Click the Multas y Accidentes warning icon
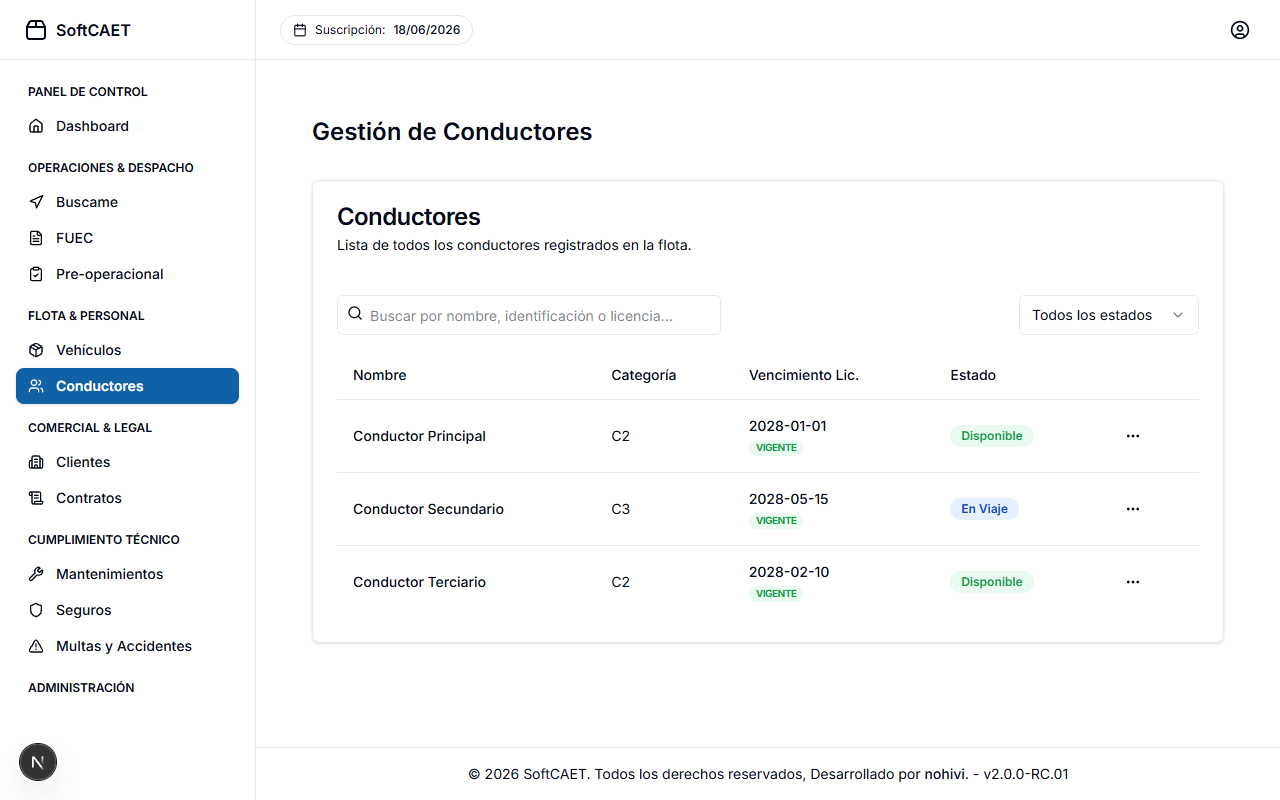The height and width of the screenshot is (800, 1280). coord(36,646)
